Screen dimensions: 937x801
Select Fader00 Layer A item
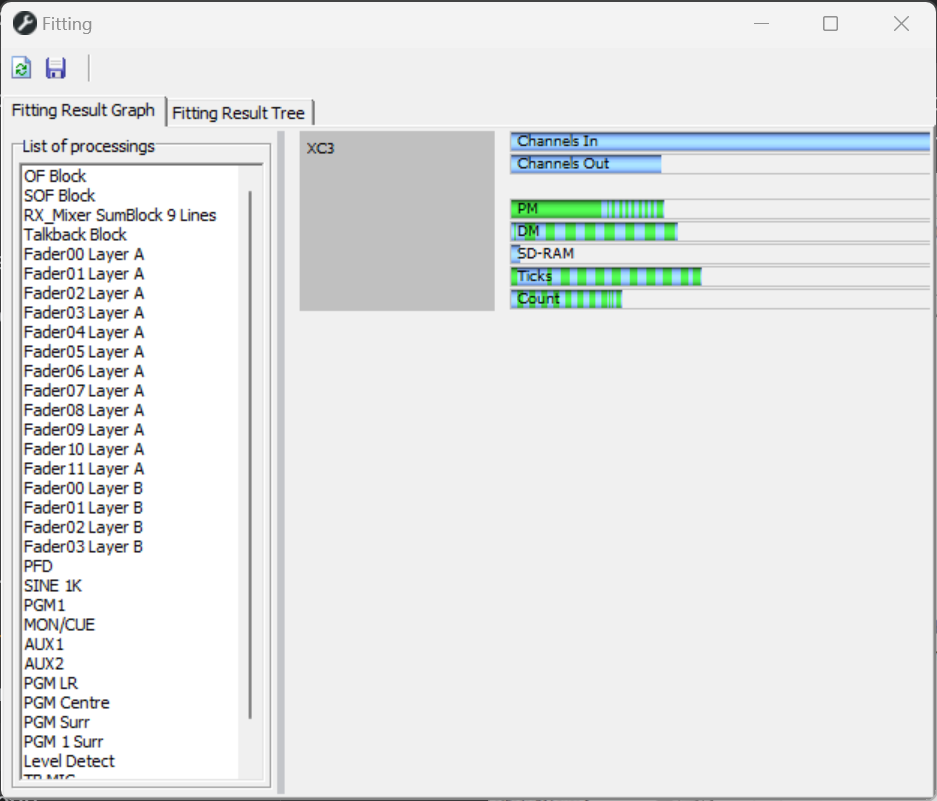(84, 254)
